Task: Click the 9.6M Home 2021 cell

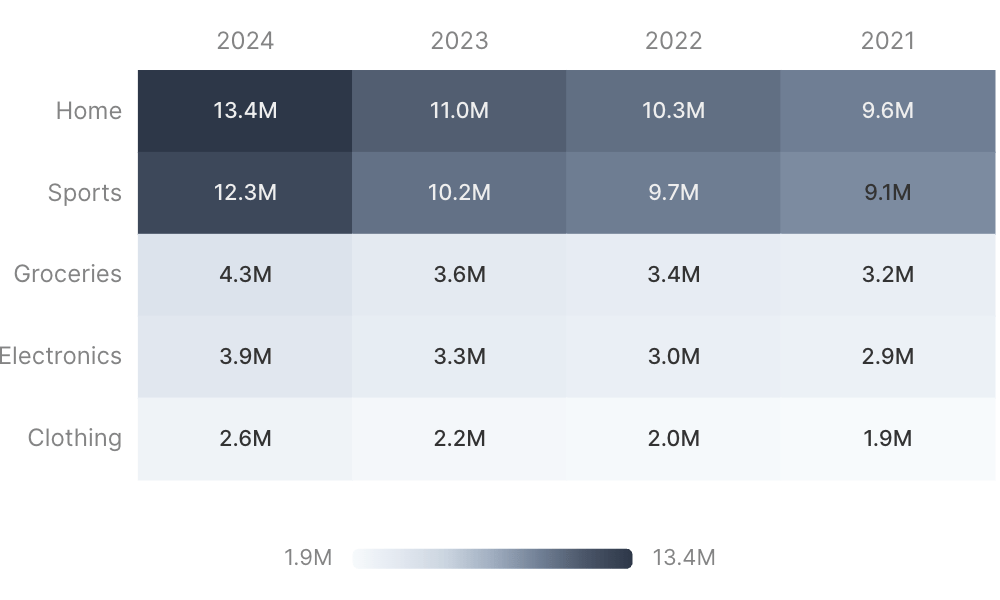Action: tap(888, 111)
